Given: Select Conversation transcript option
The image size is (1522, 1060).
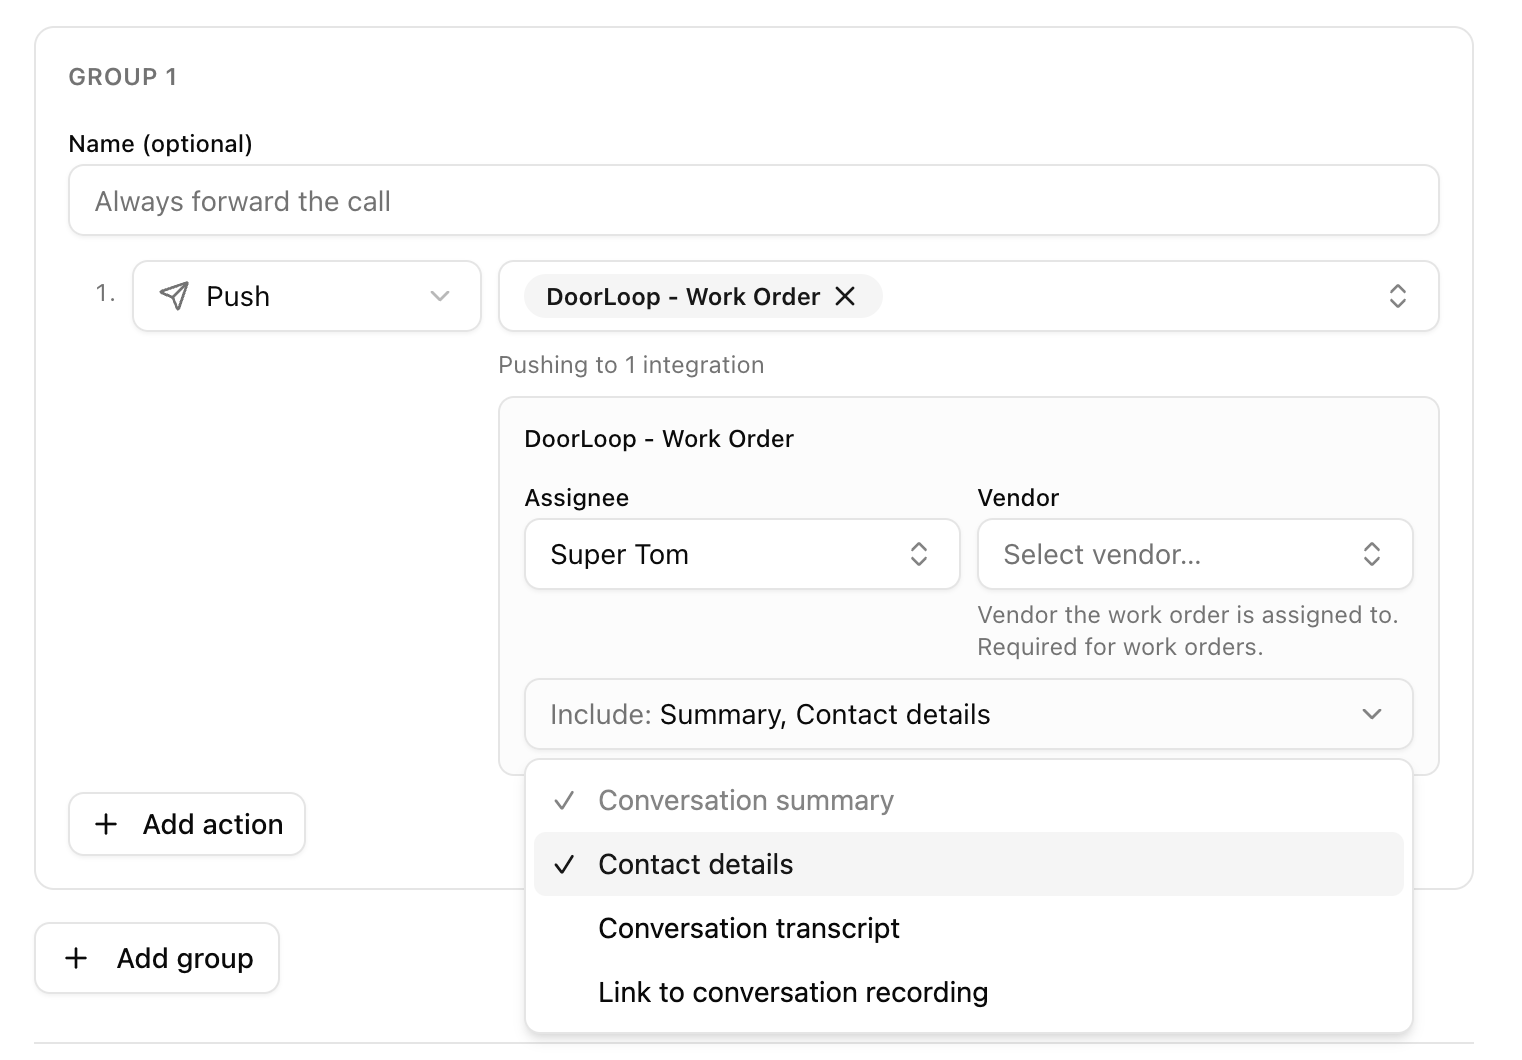Looking at the screenshot, I should pyautogui.click(x=968, y=928).
